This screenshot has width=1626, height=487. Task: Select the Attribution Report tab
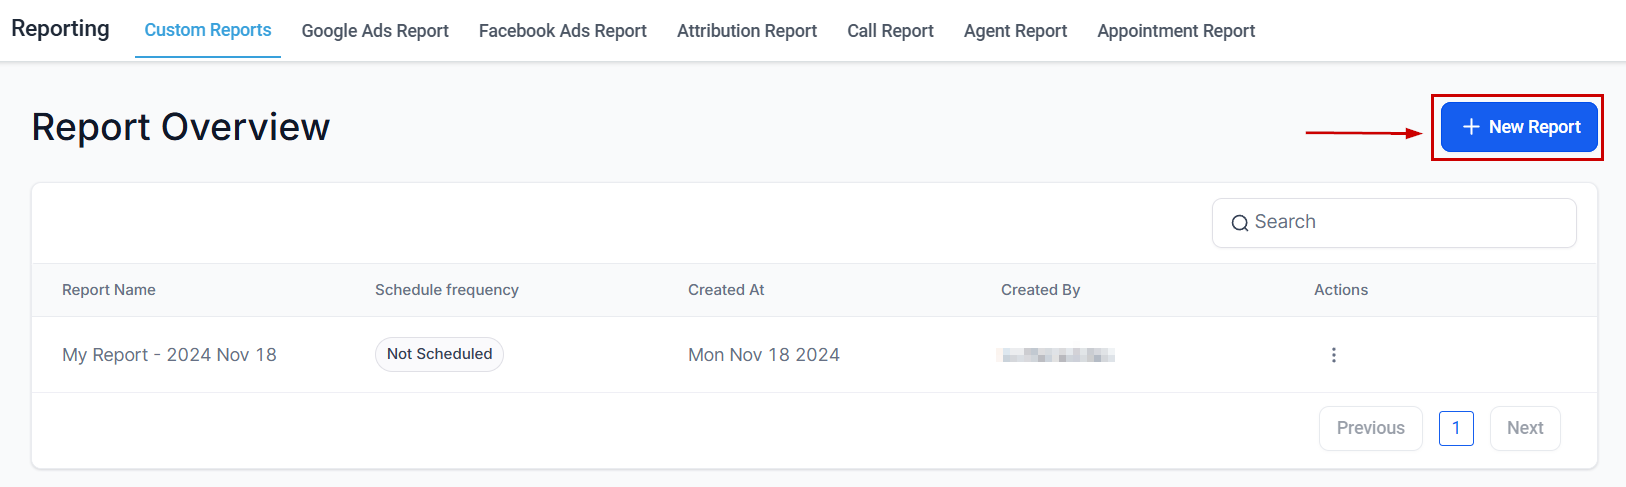pyautogui.click(x=747, y=31)
